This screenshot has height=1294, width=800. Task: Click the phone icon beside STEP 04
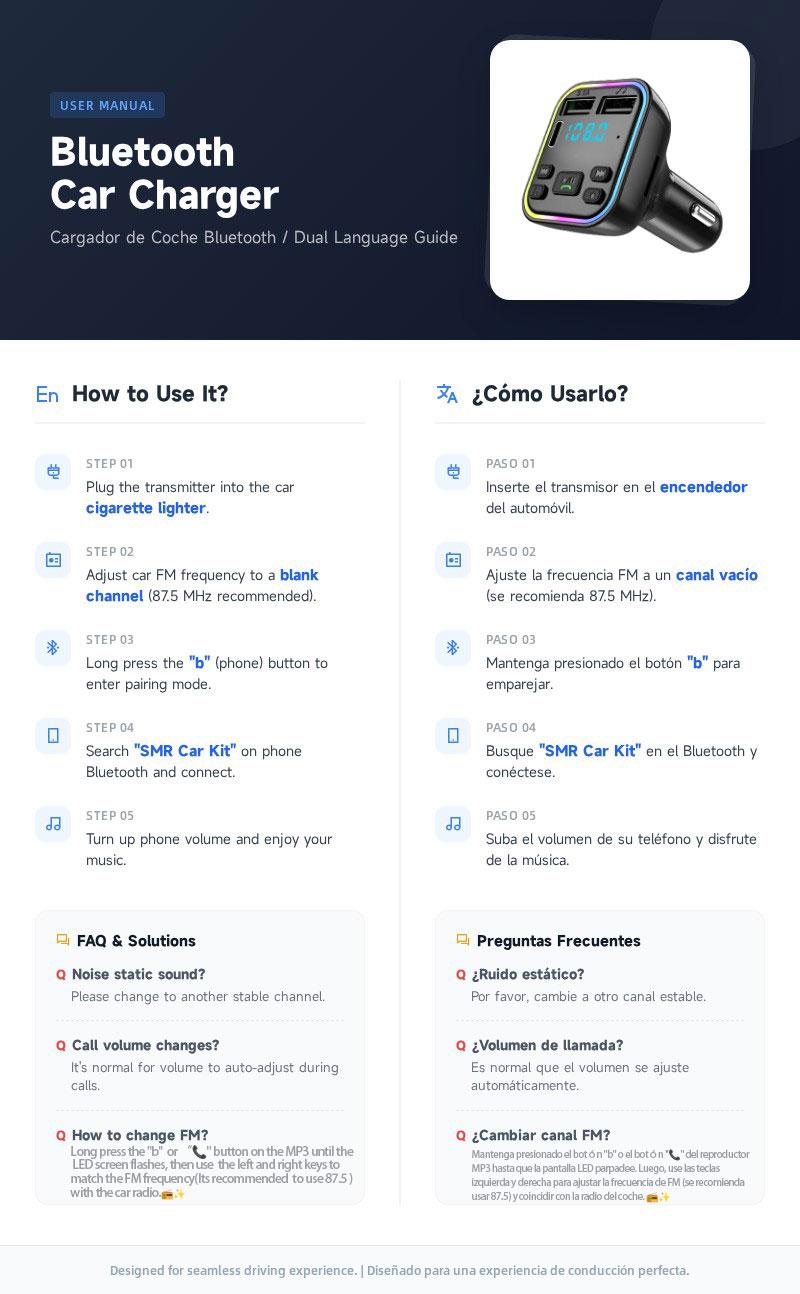(53, 736)
